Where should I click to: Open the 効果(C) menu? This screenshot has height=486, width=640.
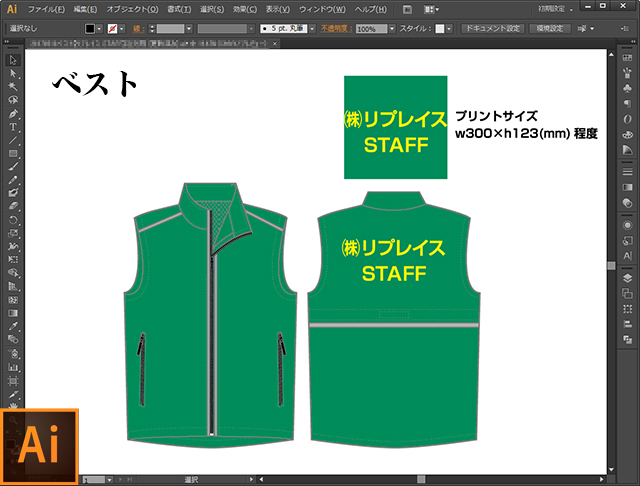(245, 9)
